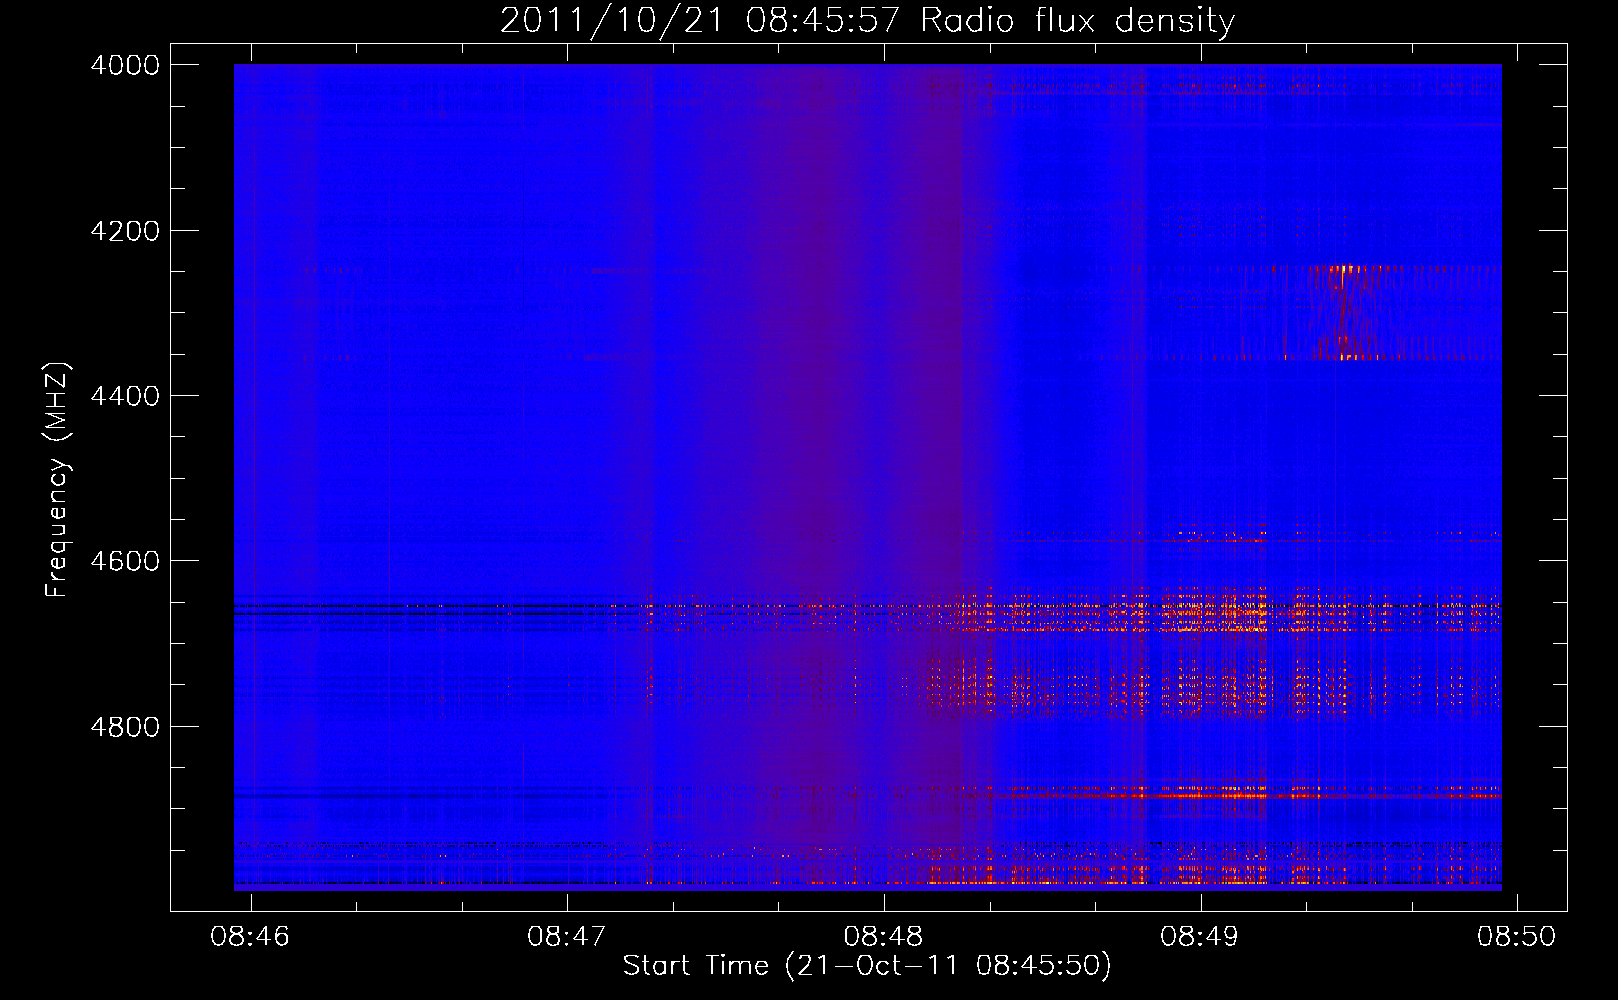
Task: Select the 4000 frequency axis label
Action: 125,65
